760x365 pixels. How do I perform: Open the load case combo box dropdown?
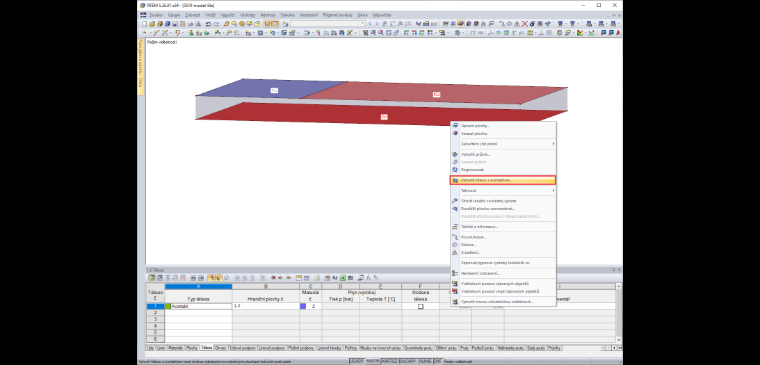[363, 23]
